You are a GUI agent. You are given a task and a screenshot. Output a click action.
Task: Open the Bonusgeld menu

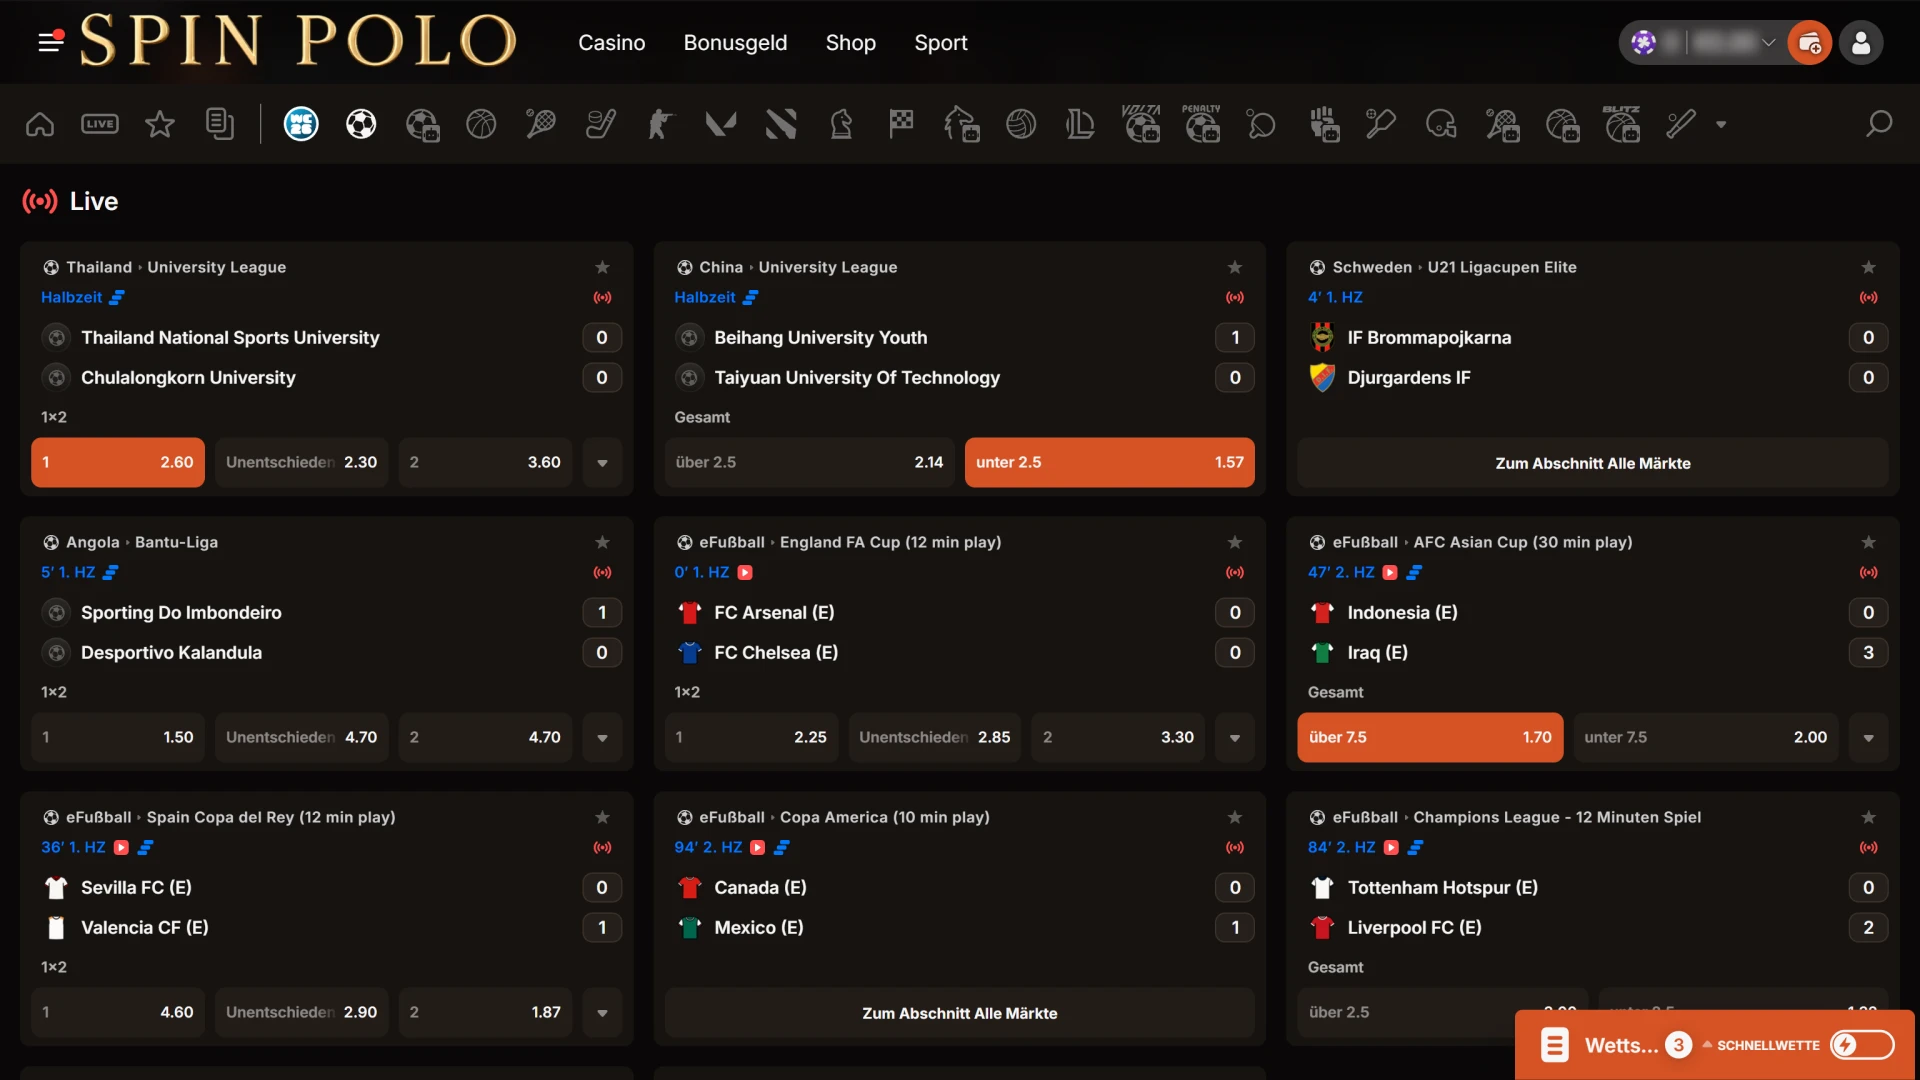tap(735, 43)
